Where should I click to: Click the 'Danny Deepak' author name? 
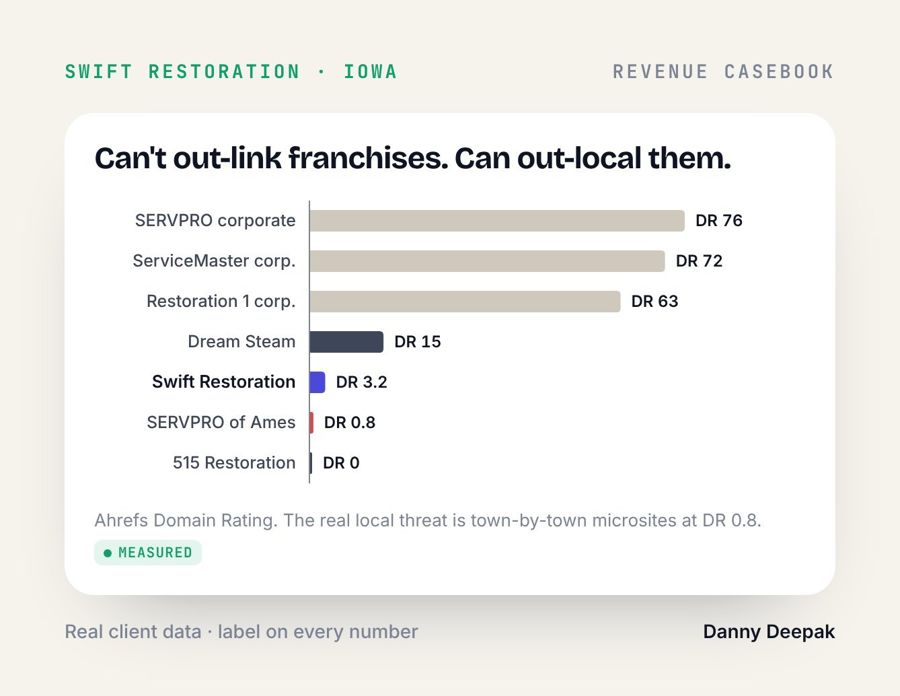769,632
